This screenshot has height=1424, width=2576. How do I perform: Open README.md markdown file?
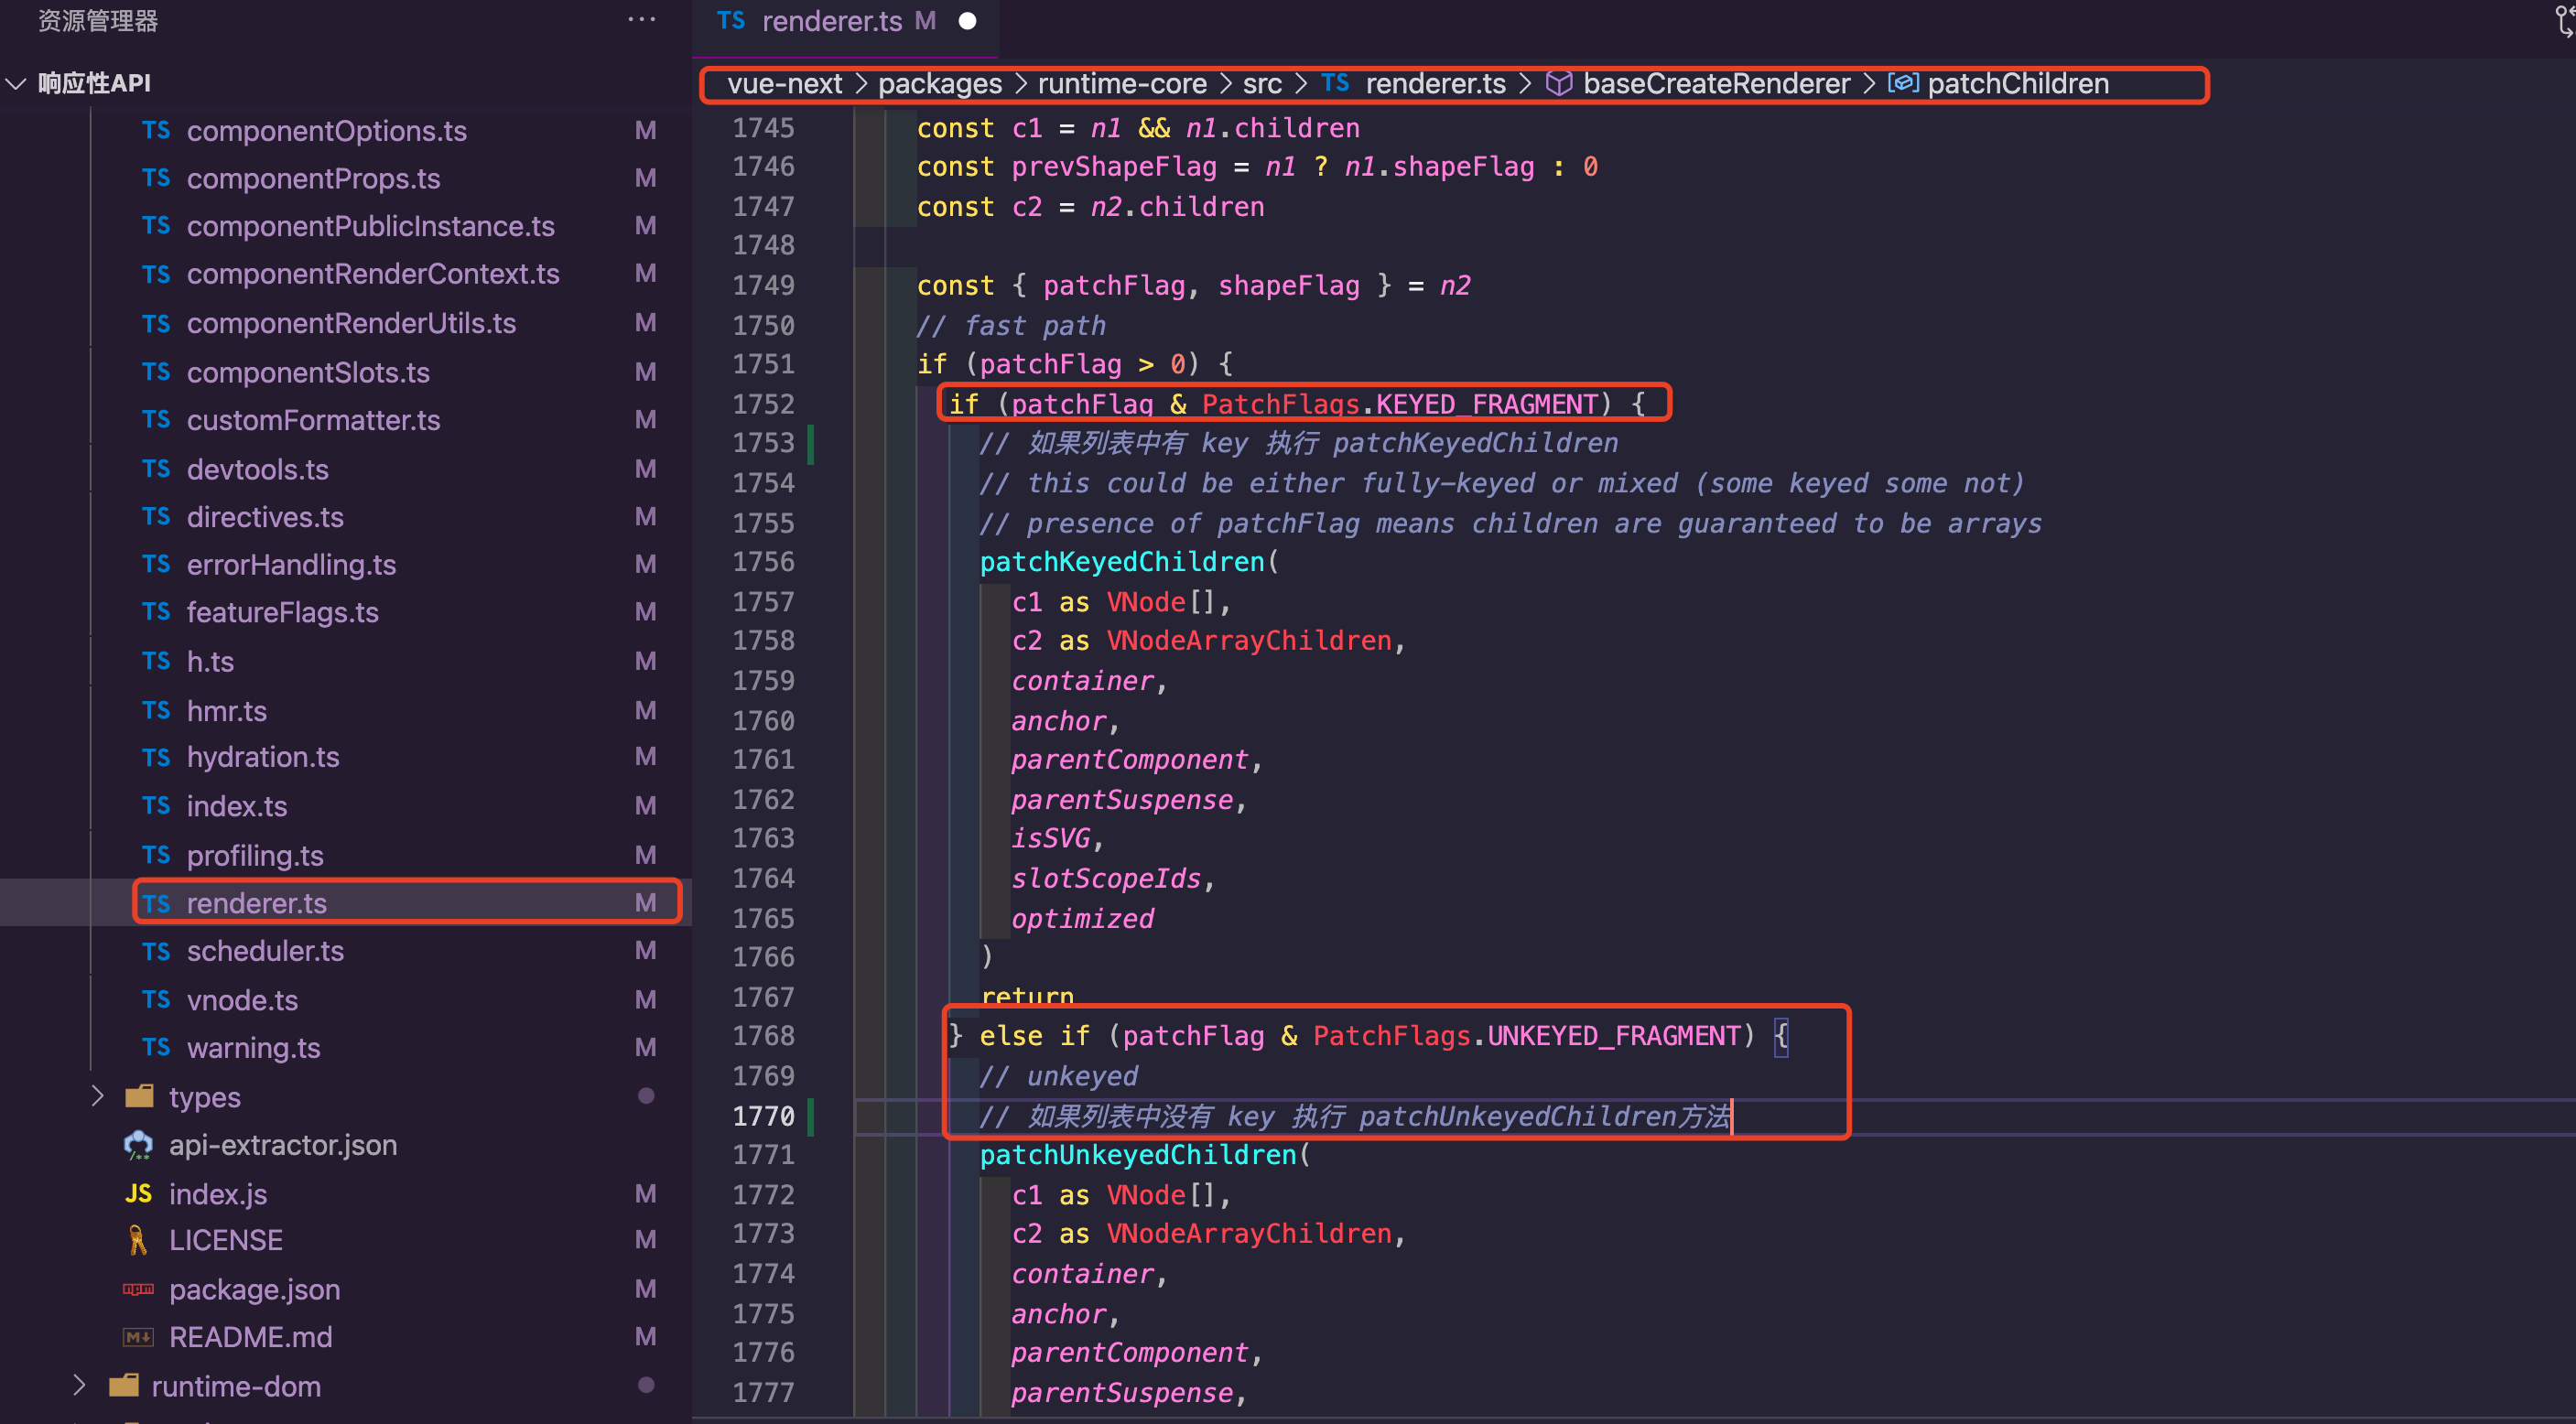click(250, 1337)
